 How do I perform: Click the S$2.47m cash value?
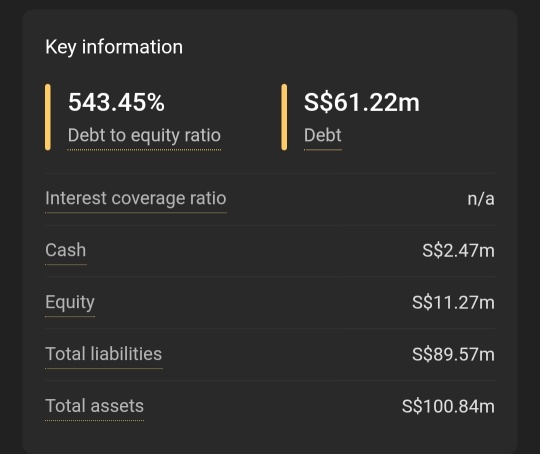[458, 250]
